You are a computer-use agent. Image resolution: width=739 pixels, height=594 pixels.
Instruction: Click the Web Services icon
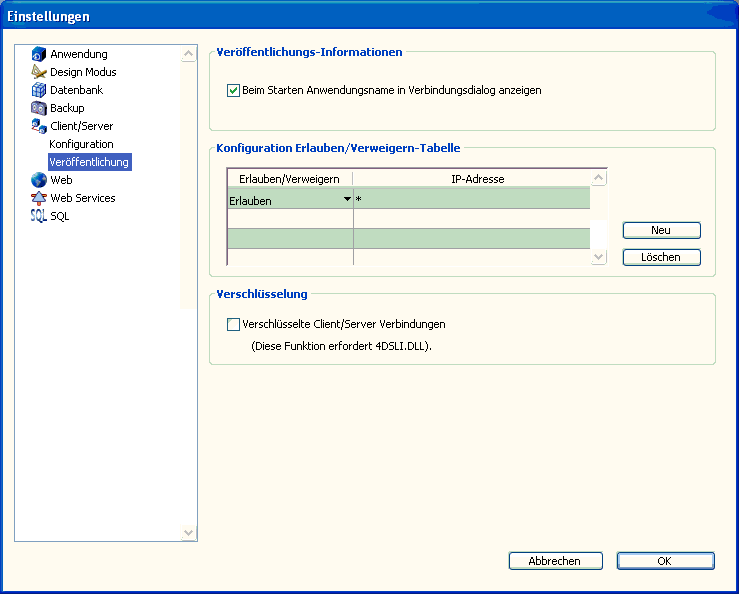[x=39, y=198]
